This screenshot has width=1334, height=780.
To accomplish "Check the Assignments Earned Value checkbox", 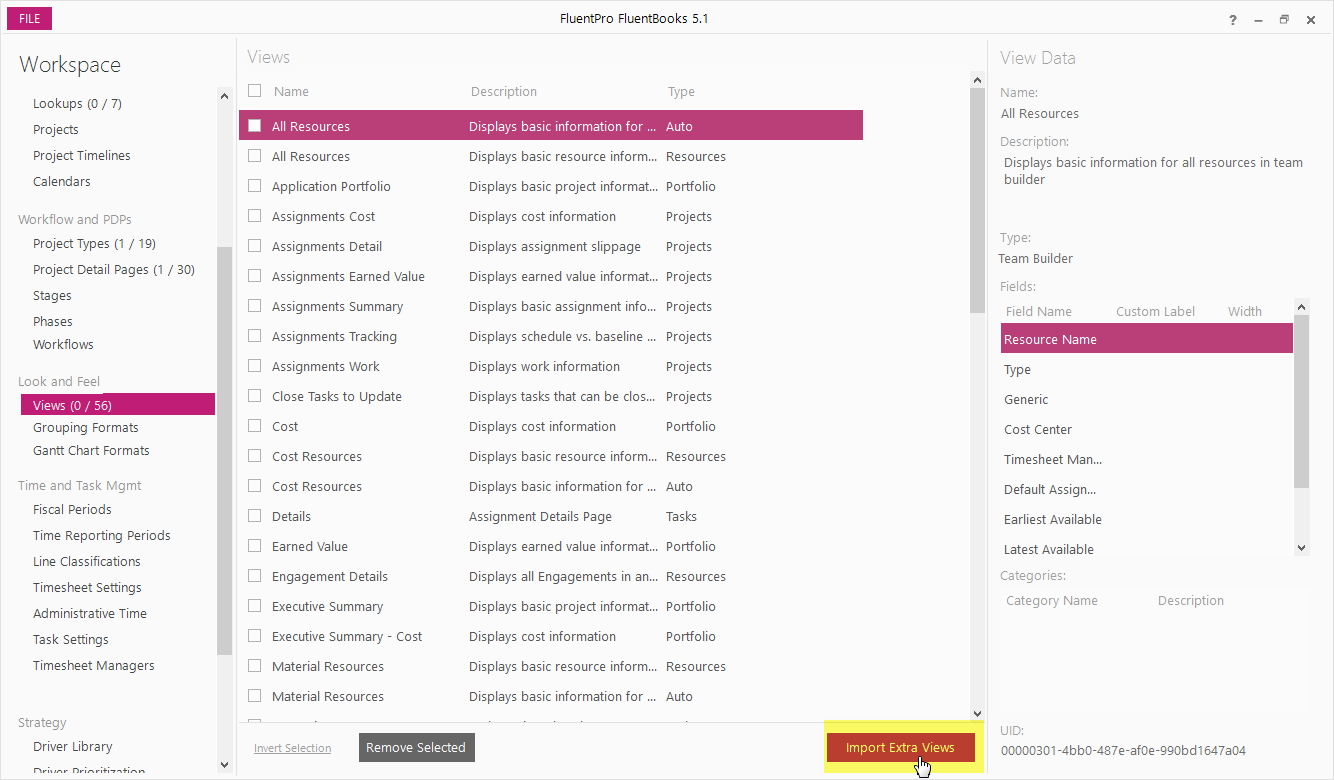I will point(255,276).
